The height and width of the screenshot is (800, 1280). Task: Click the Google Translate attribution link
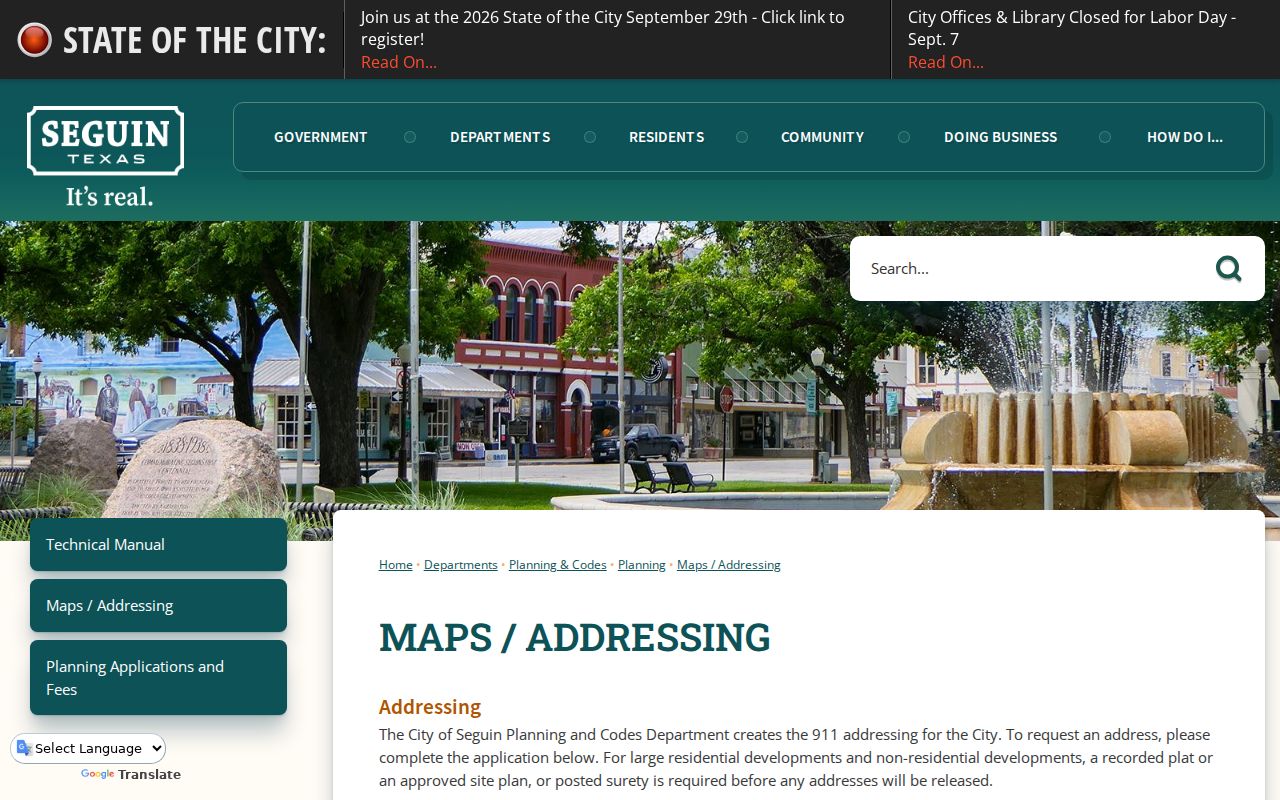coord(131,774)
